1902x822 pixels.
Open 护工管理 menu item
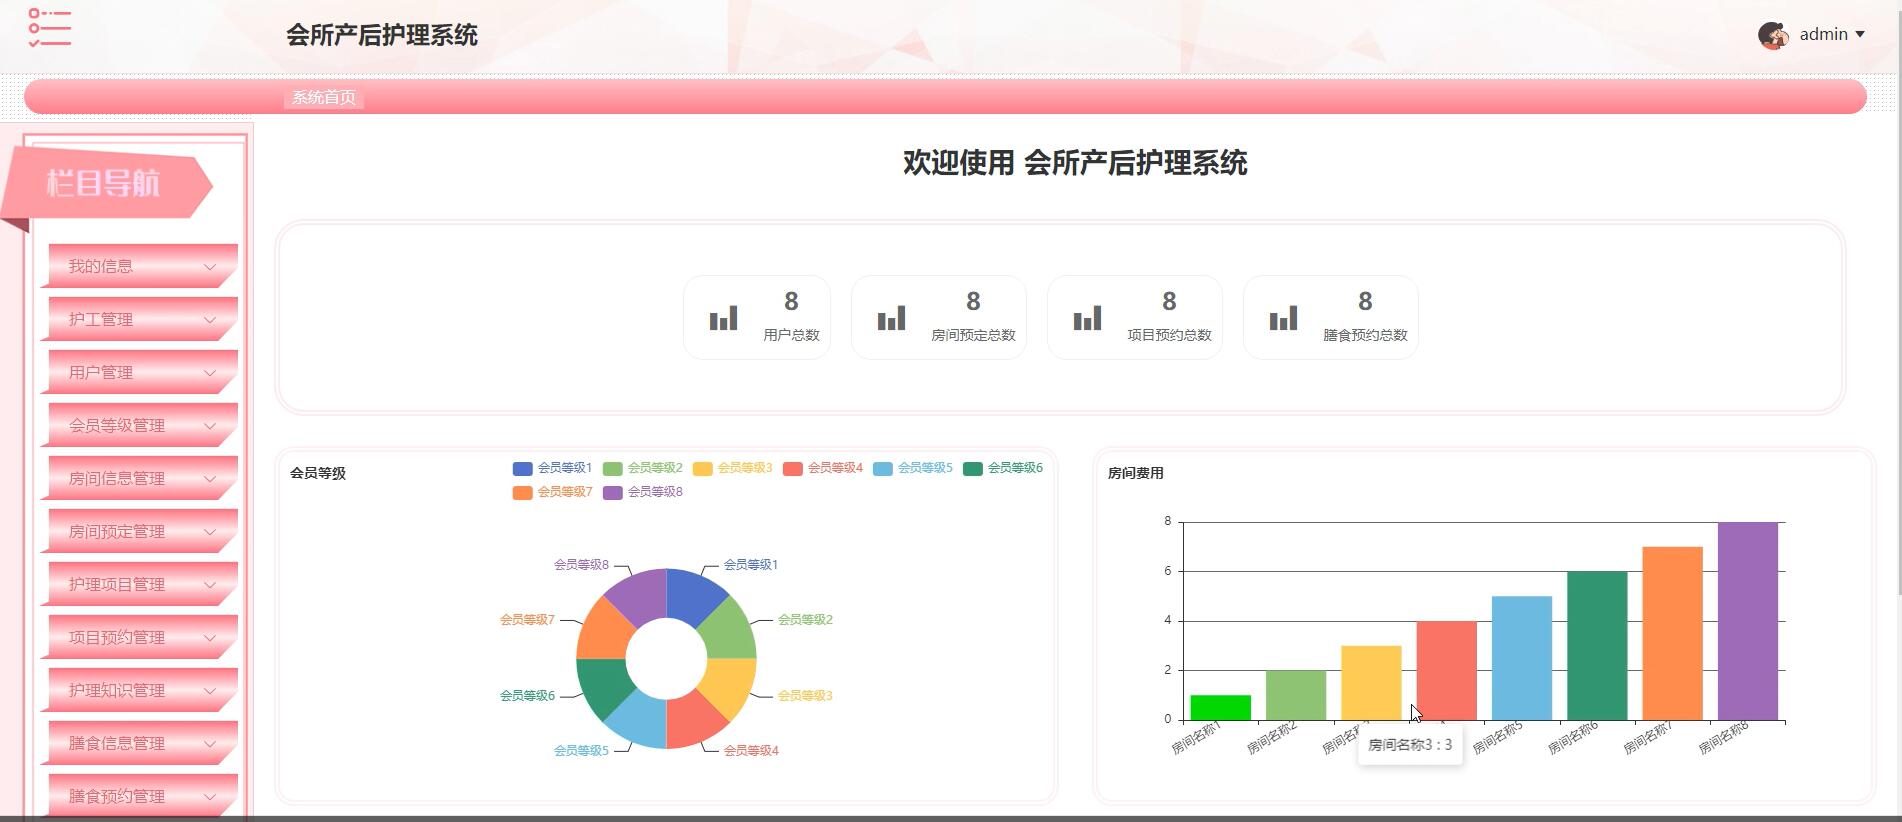[140, 319]
